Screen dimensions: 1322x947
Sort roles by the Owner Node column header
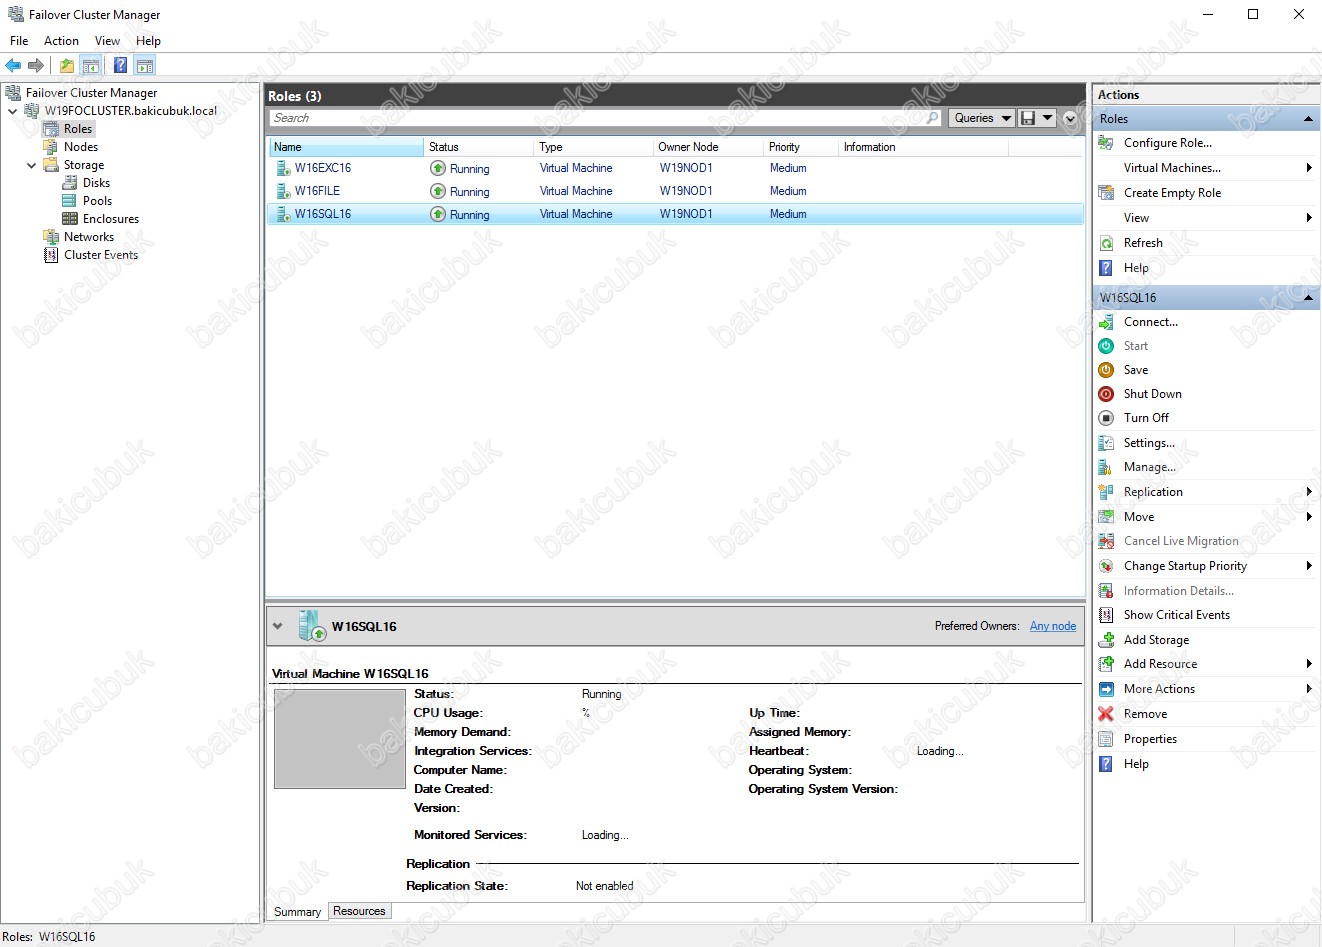(x=707, y=147)
